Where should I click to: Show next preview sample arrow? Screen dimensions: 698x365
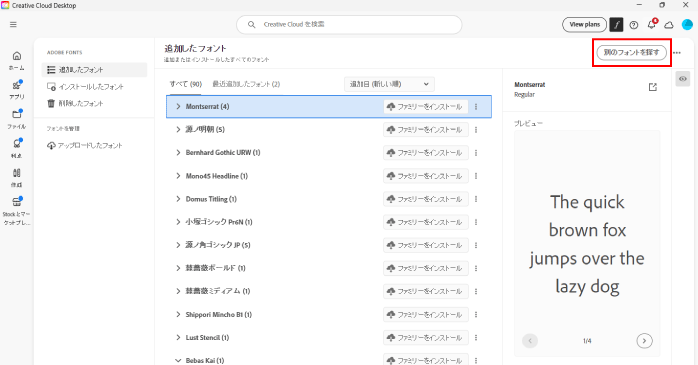(644, 341)
